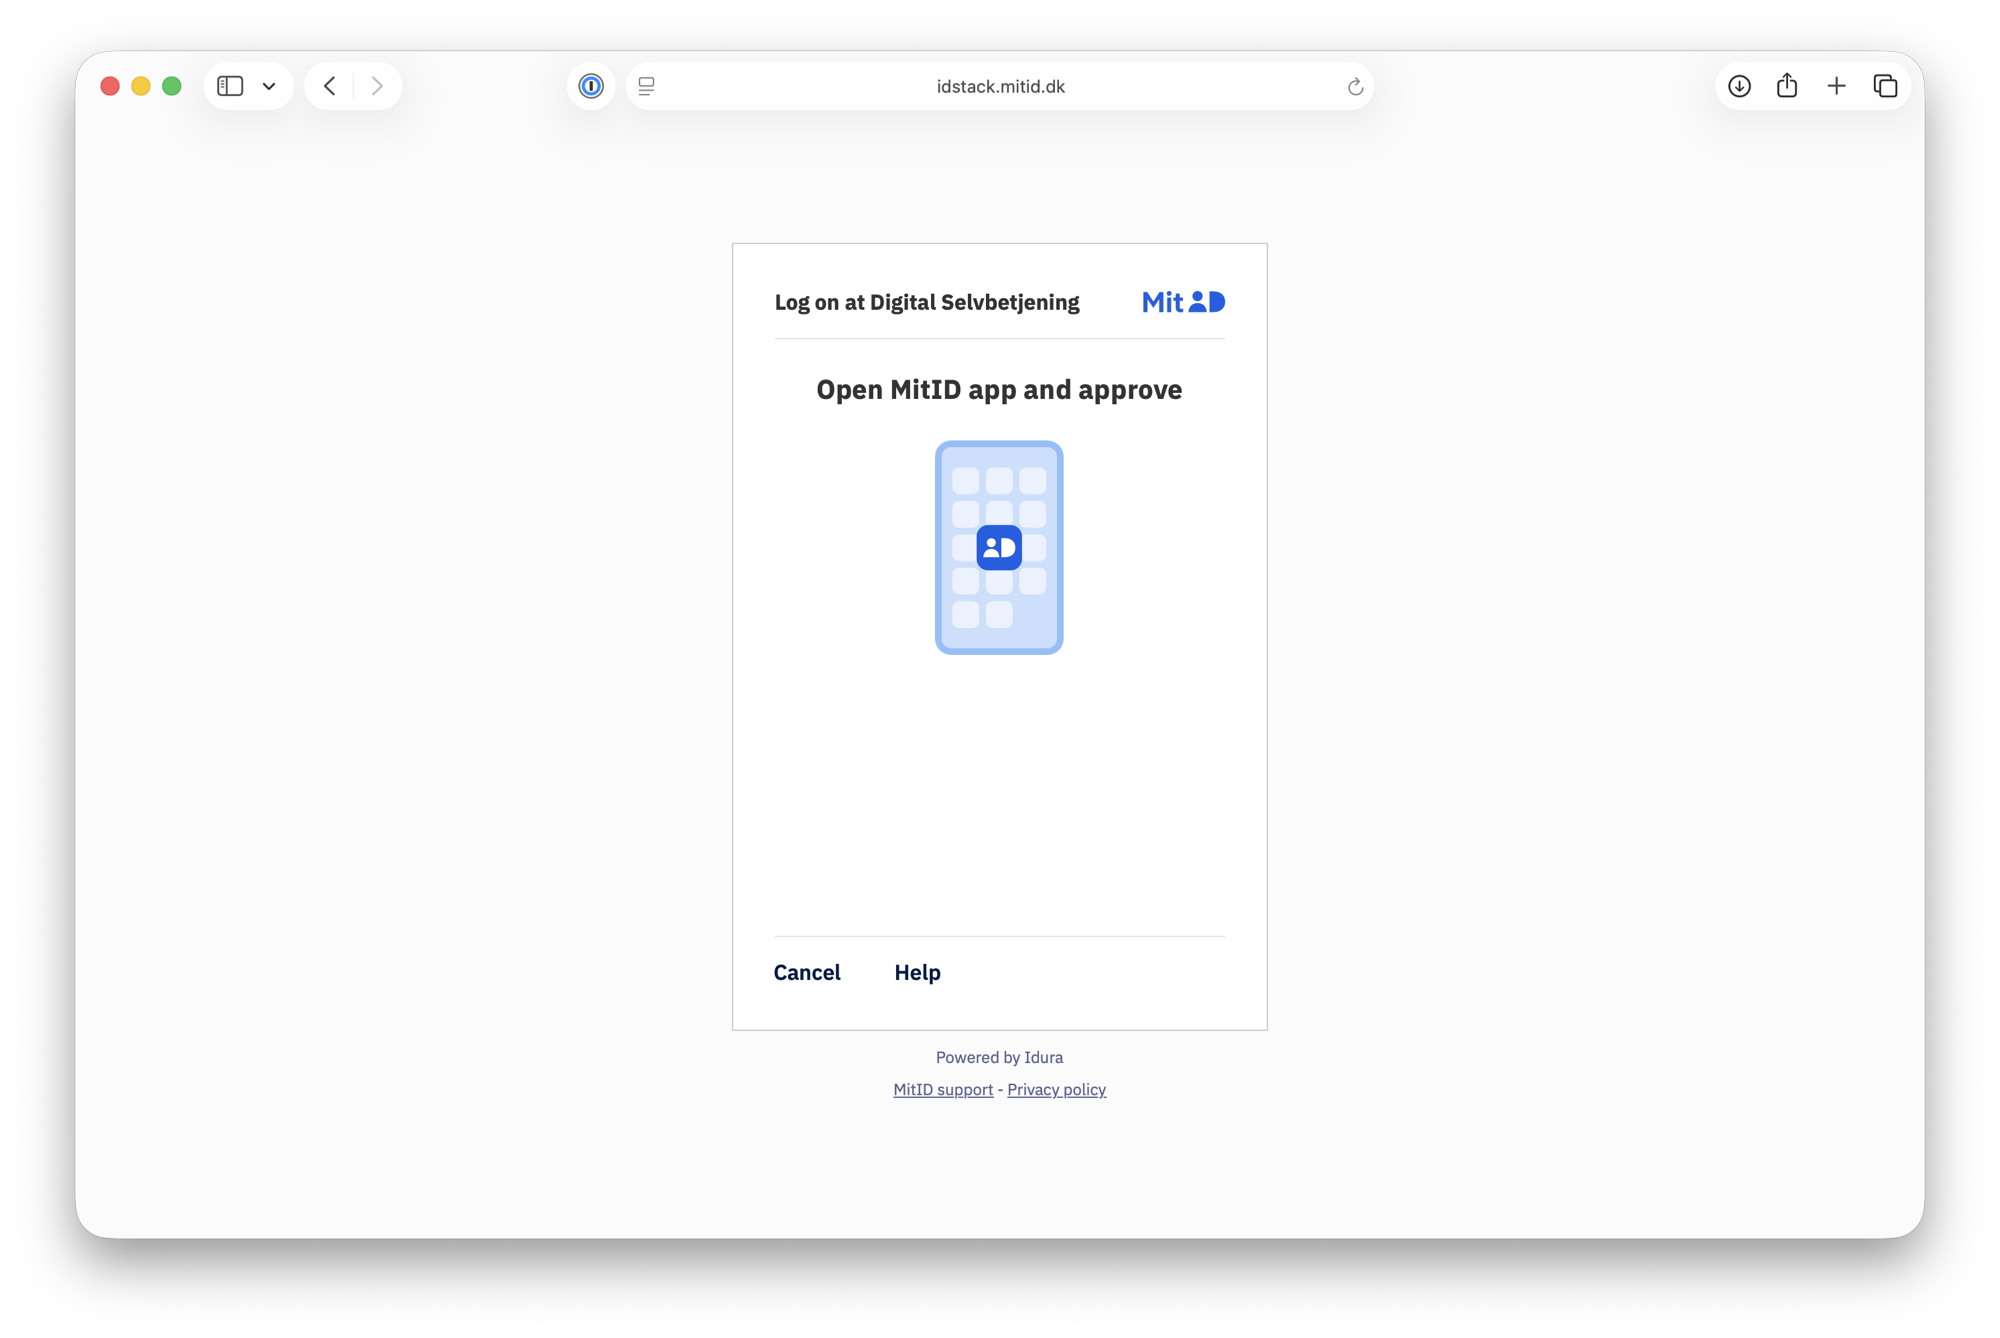The width and height of the screenshot is (2000, 1338).
Task: Minimize the Safari window
Action: click(x=141, y=86)
